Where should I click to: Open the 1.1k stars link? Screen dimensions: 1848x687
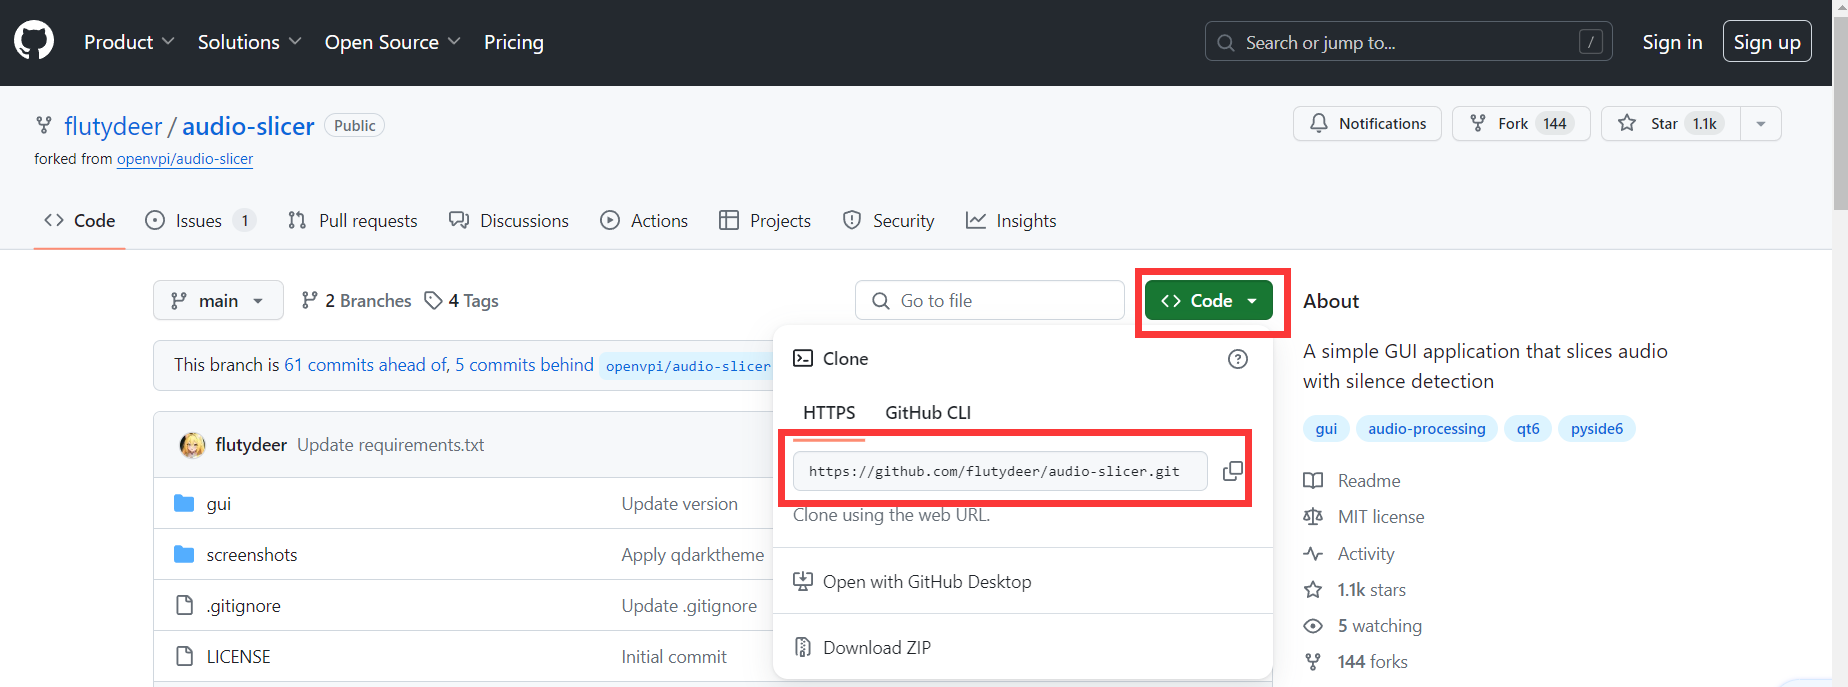click(1355, 590)
